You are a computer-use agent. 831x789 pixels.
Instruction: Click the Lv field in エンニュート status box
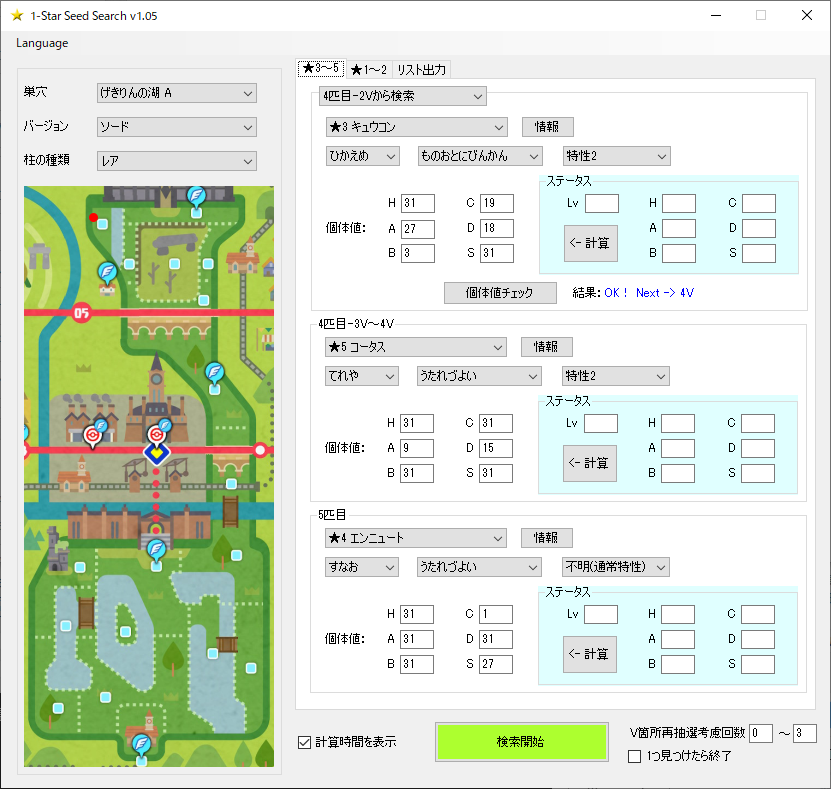point(601,615)
